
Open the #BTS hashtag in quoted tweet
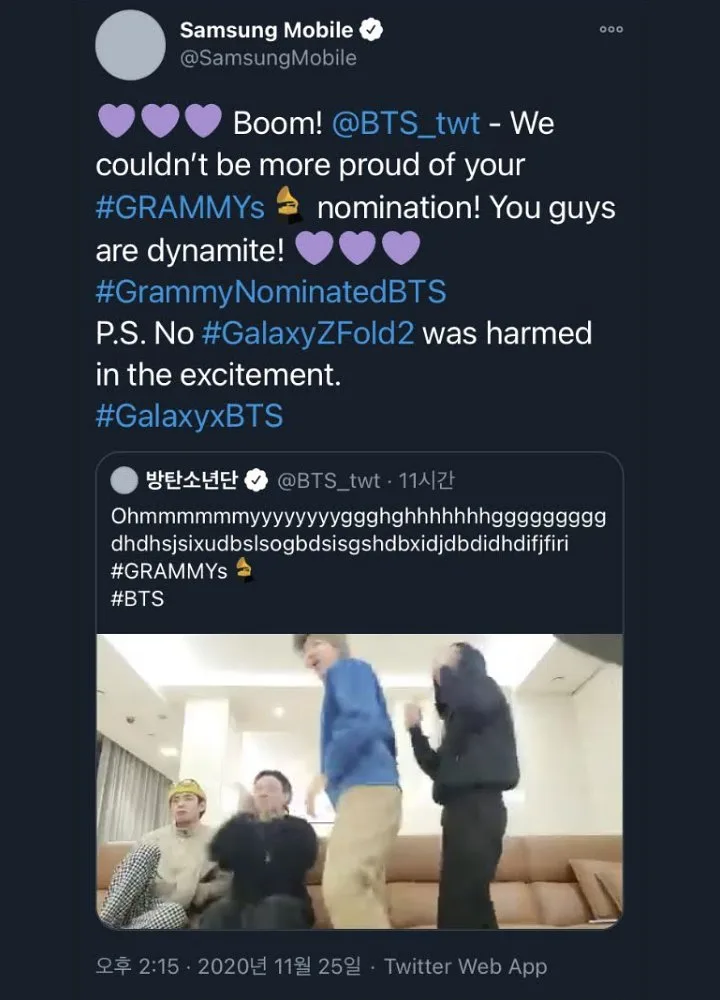[x=137, y=599]
